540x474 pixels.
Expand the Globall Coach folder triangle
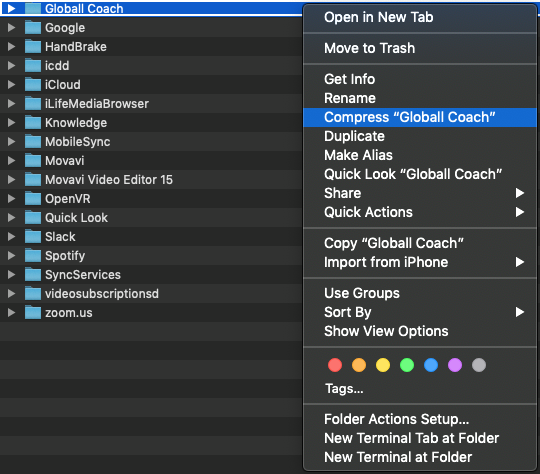pos(11,9)
